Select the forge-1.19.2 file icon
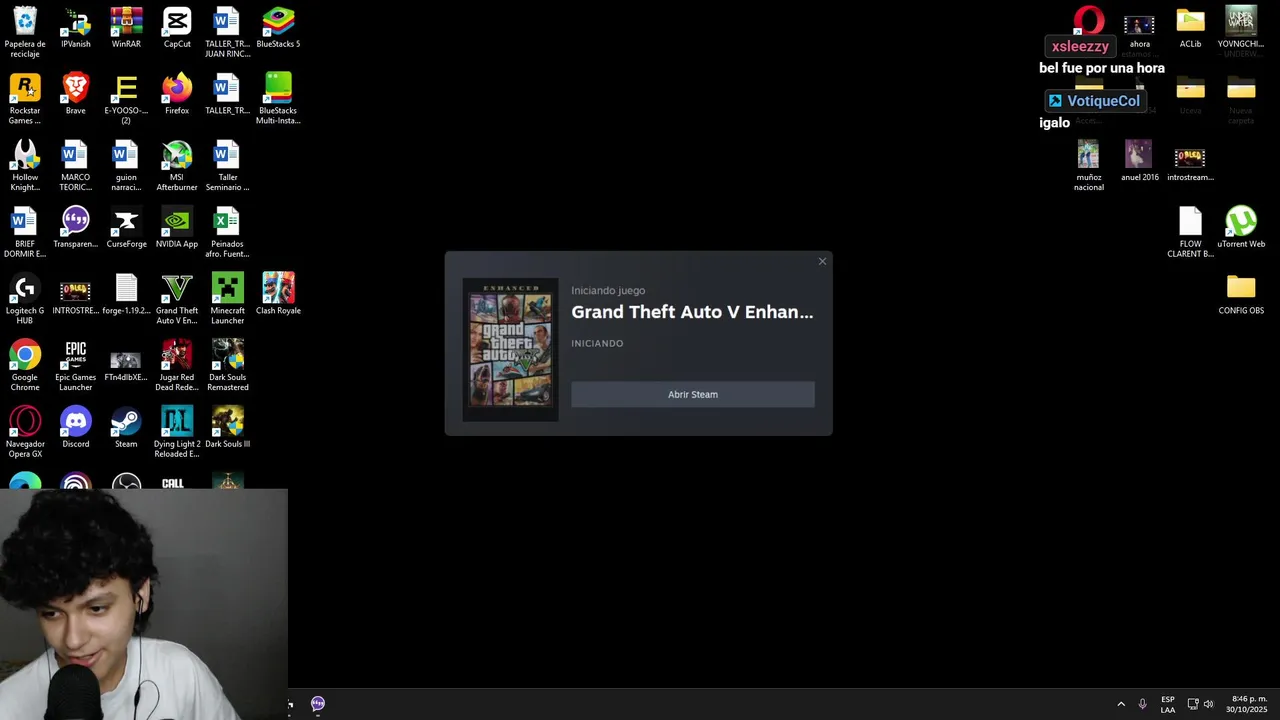Viewport: 1280px width, 720px height. 126,295
